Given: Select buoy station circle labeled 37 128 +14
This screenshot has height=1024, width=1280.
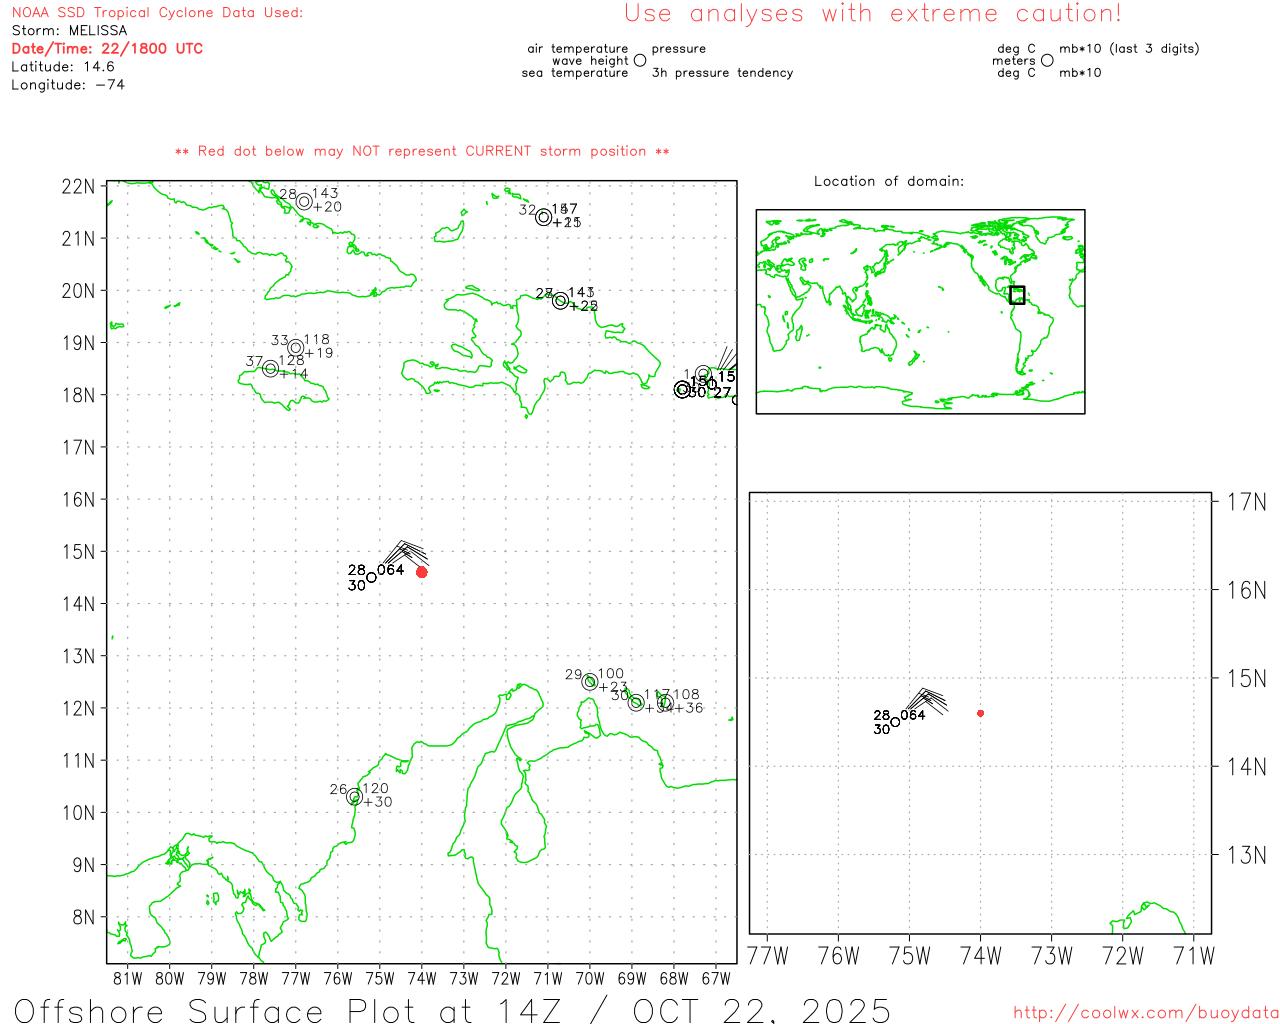Looking at the screenshot, I should [270, 369].
